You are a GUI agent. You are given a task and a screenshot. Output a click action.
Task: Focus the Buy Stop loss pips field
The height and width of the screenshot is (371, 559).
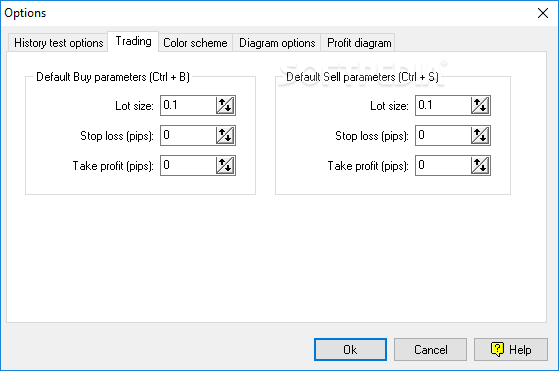pyautogui.click(x=188, y=135)
